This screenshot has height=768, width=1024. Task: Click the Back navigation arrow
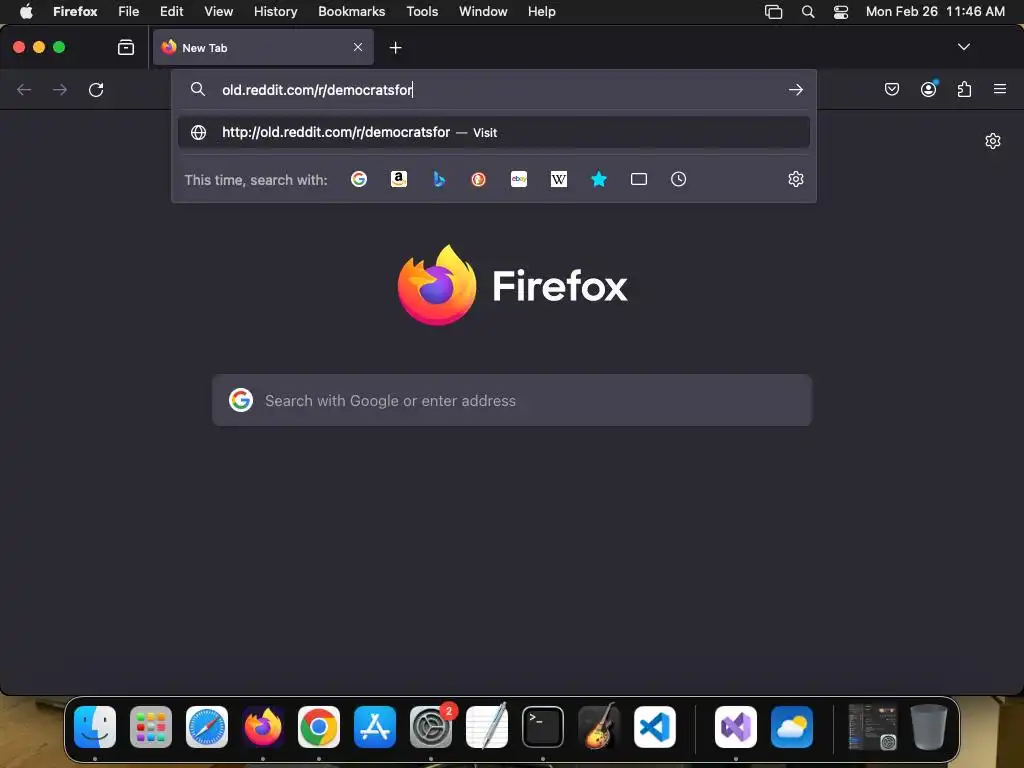[x=24, y=89]
